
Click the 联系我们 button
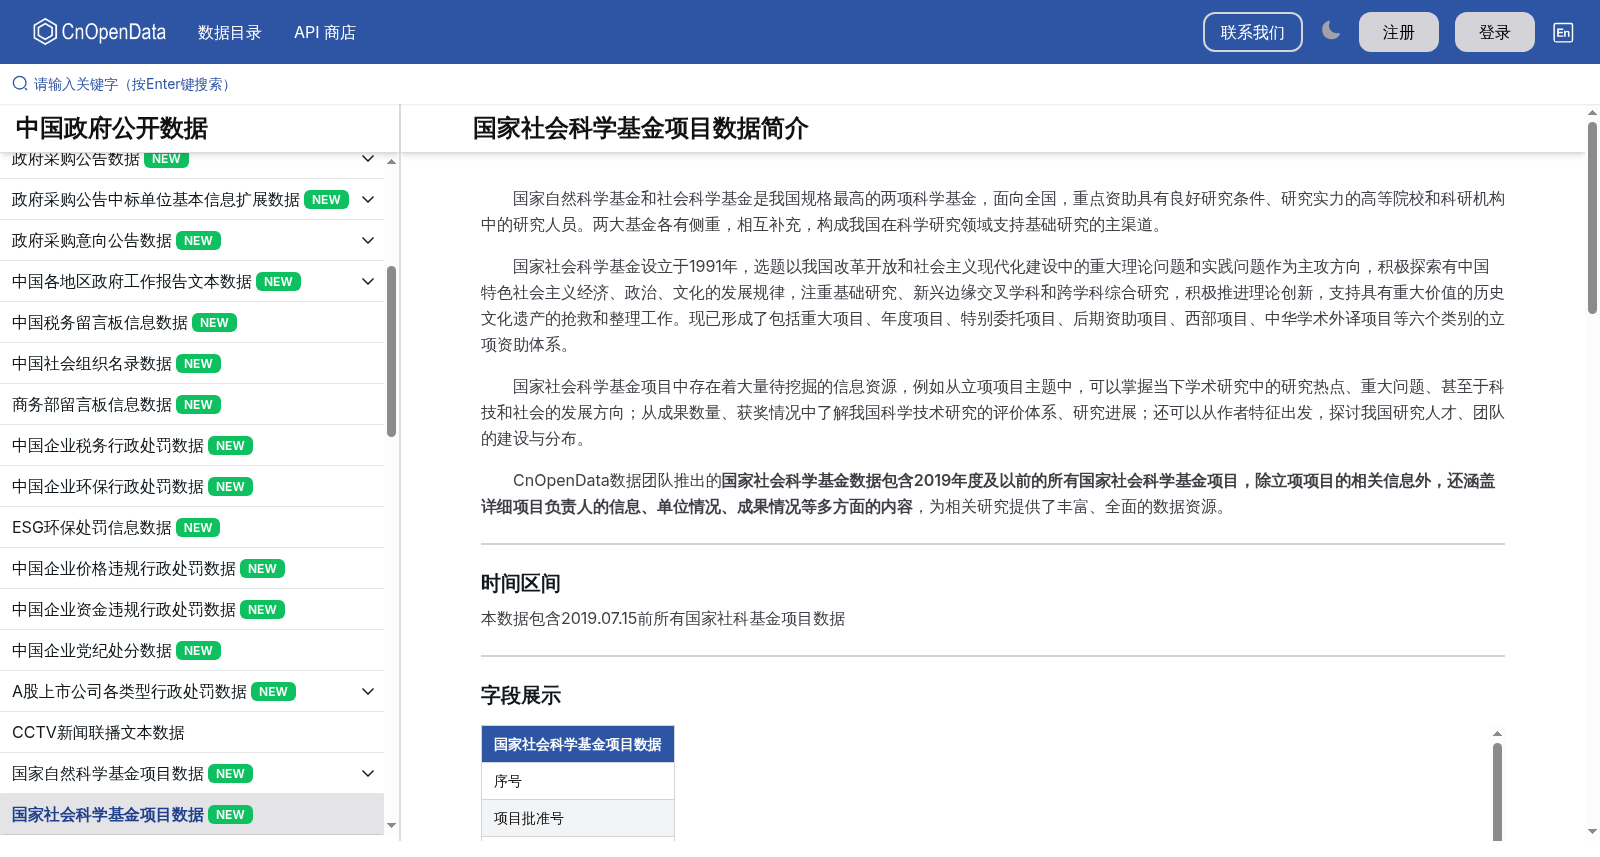tap(1253, 32)
